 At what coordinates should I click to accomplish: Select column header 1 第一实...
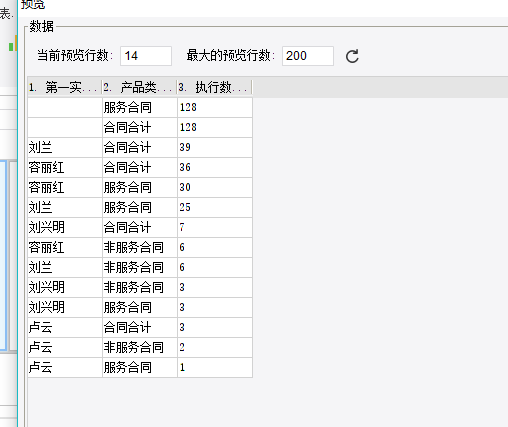(x=65, y=88)
